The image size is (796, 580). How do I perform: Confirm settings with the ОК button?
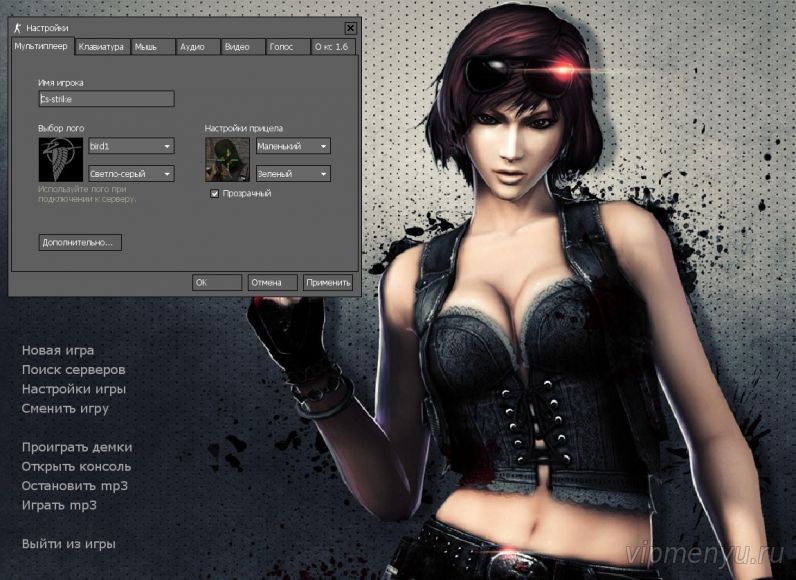pyautogui.click(x=217, y=283)
